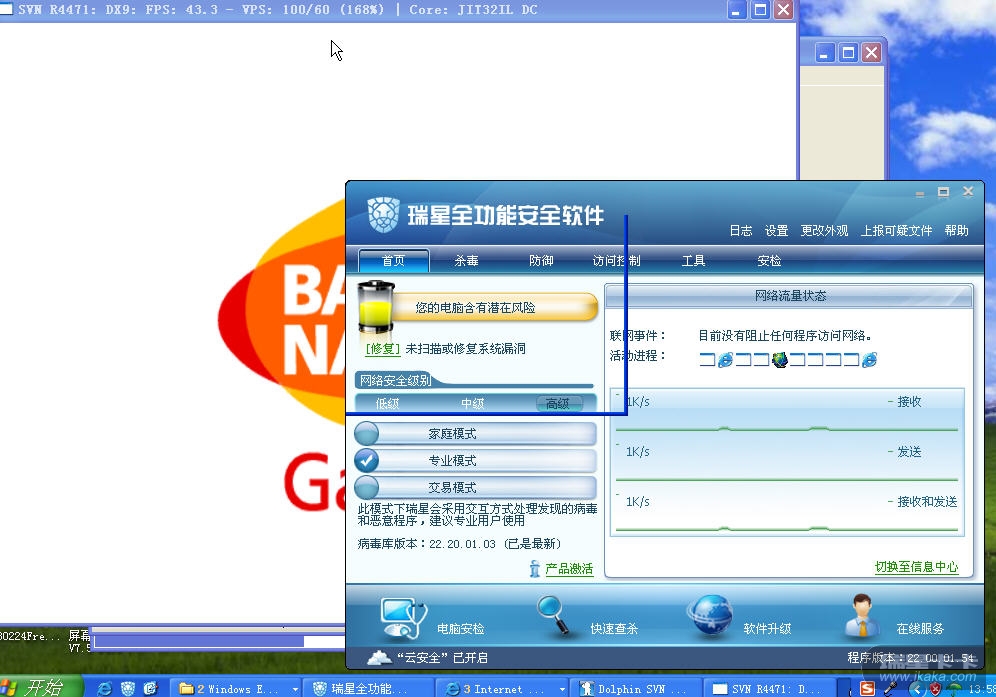Minimize the small background window
Image resolution: width=996 pixels, height=697 pixels.
point(824,53)
